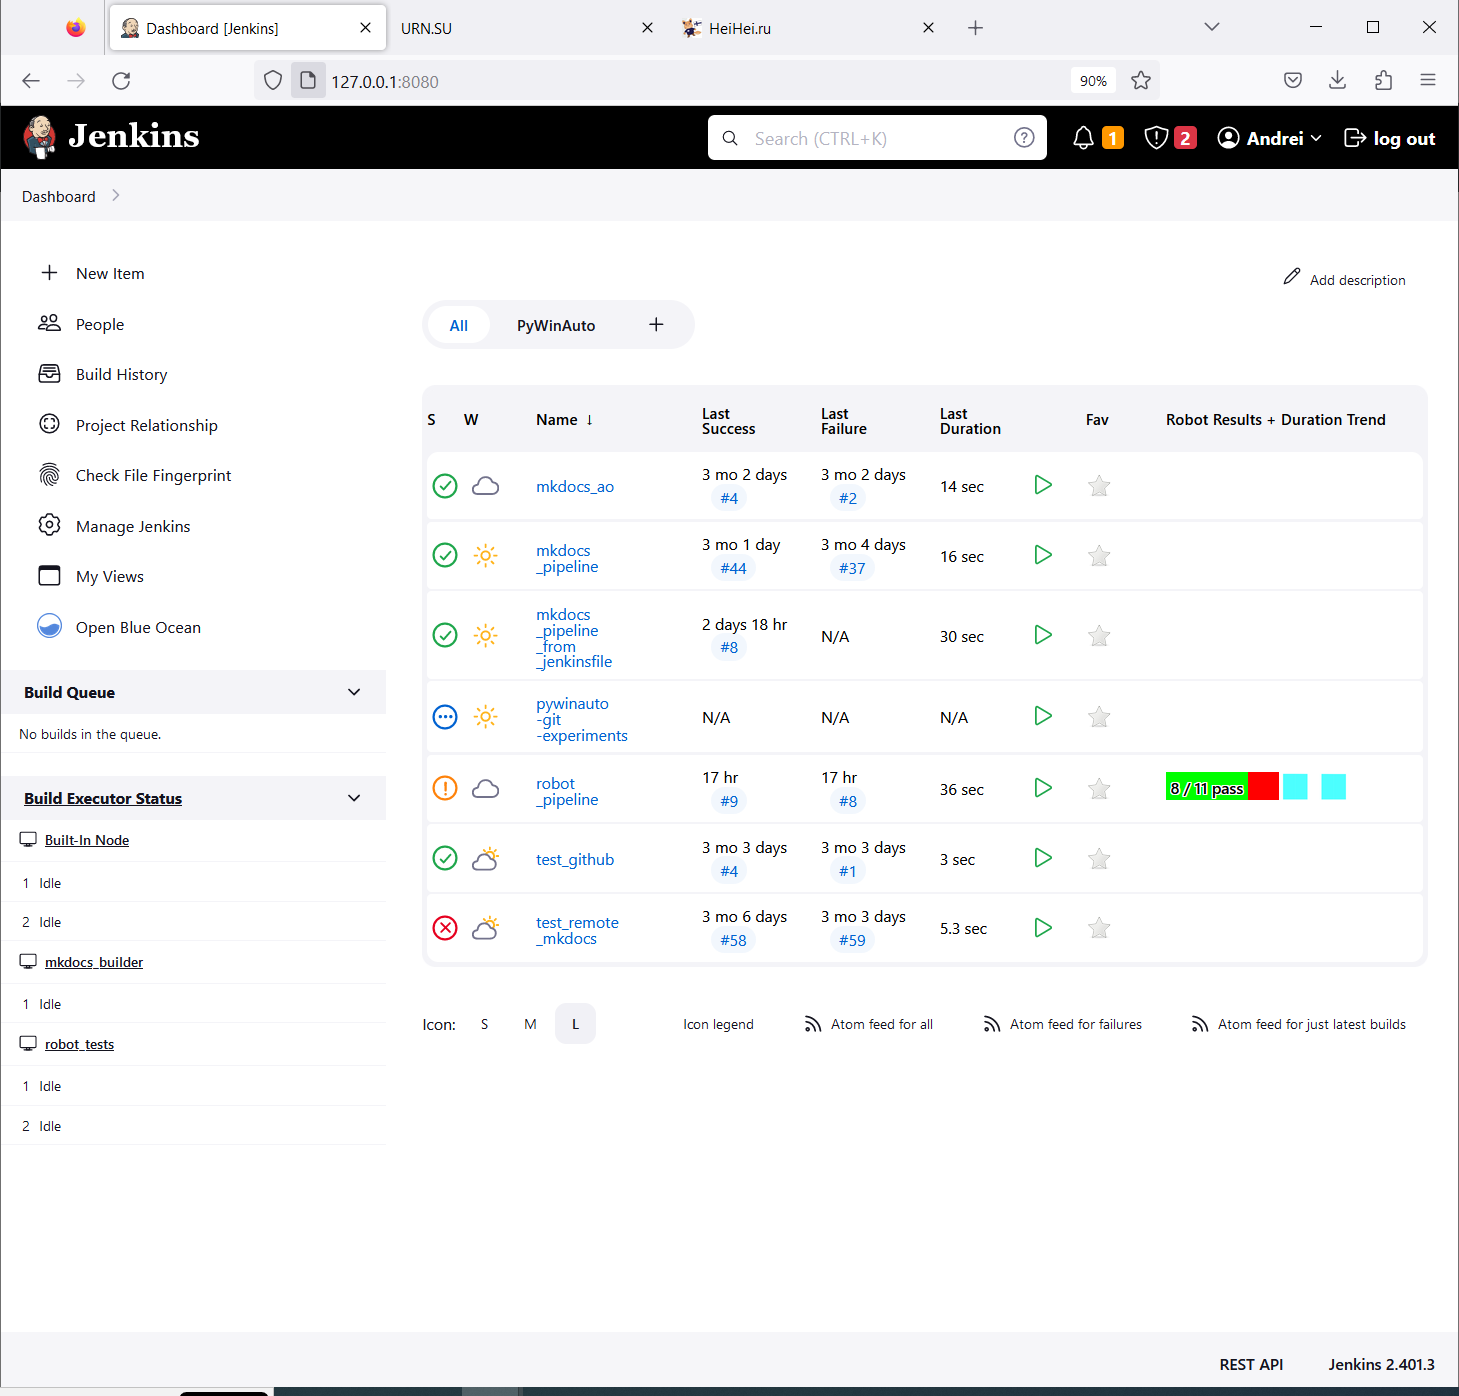1459x1396 pixels.
Task: Click the Build History icon in sidebar
Action: 49,374
